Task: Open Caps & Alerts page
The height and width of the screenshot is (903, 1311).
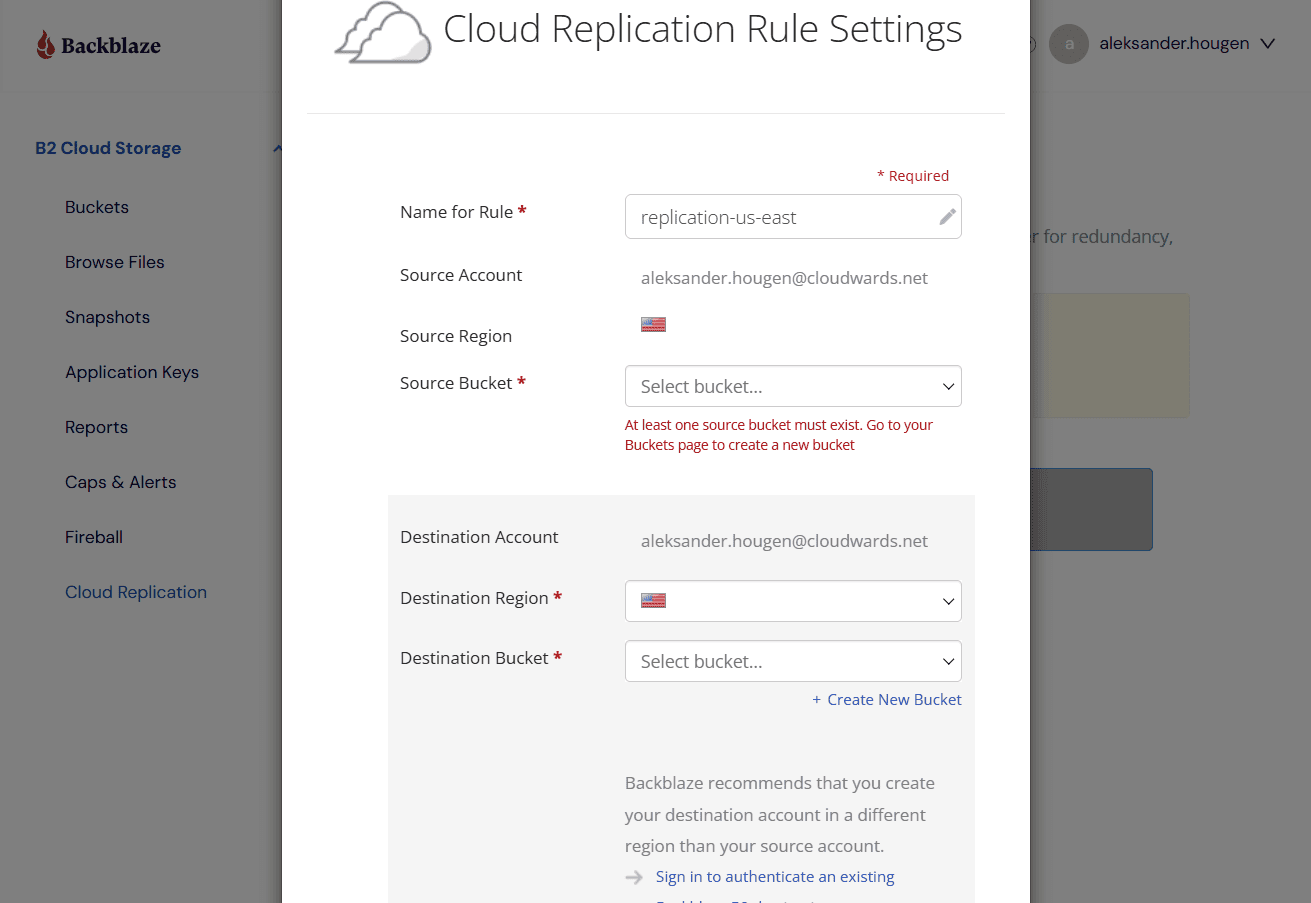Action: click(x=121, y=482)
